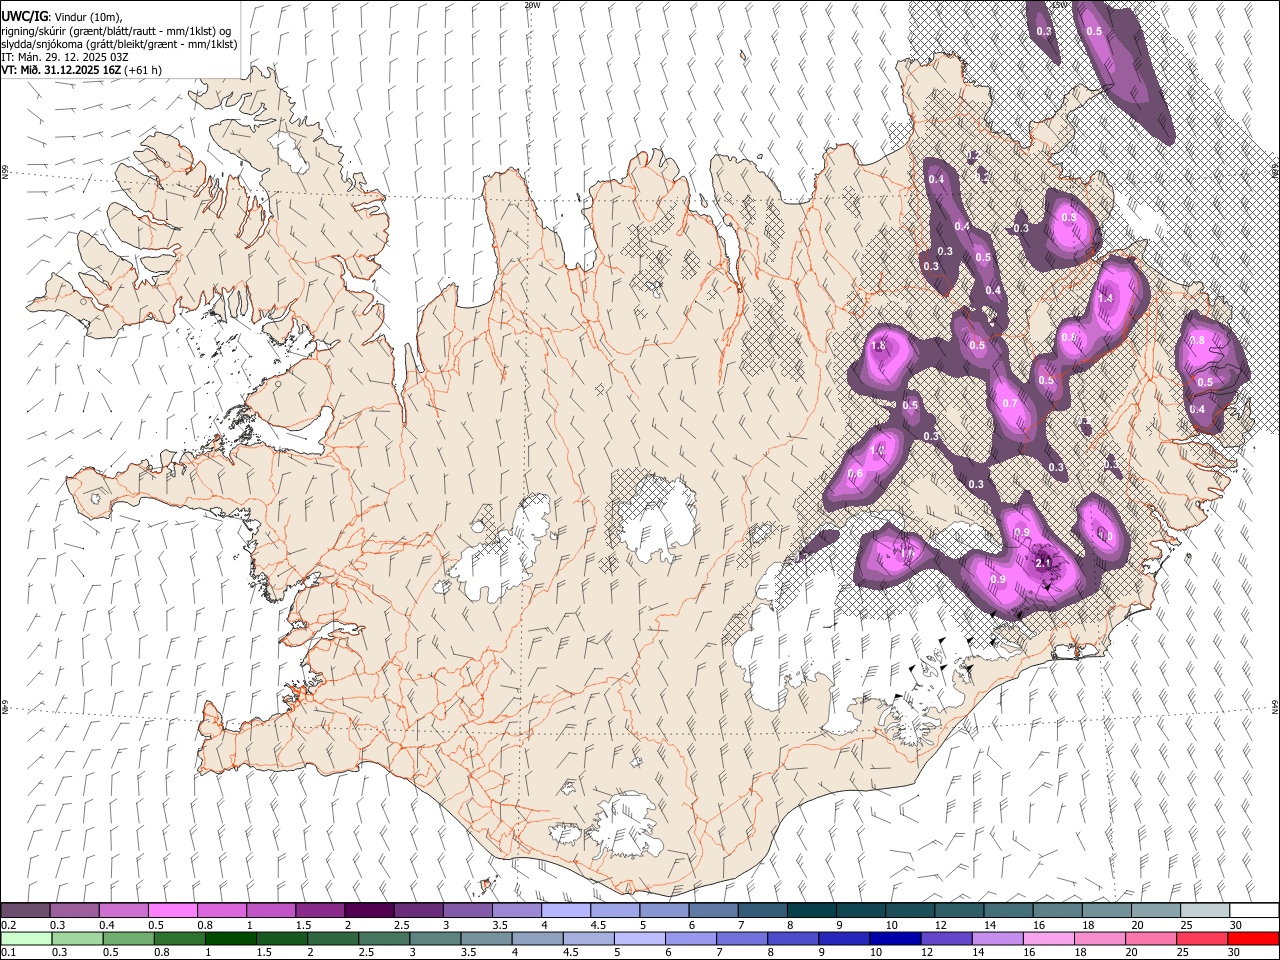
Task: Click white upper swatch starting at 30
Action: coord(1254,911)
